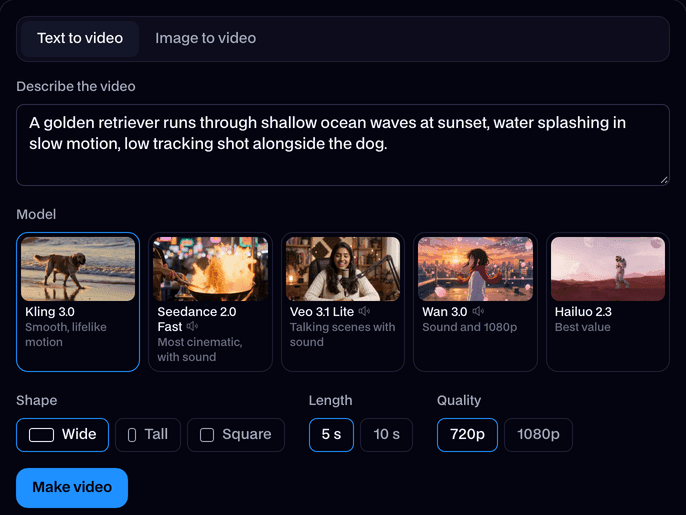This screenshot has width=686, height=515.
Task: Click the 'Length' section label
Action: 330,400
